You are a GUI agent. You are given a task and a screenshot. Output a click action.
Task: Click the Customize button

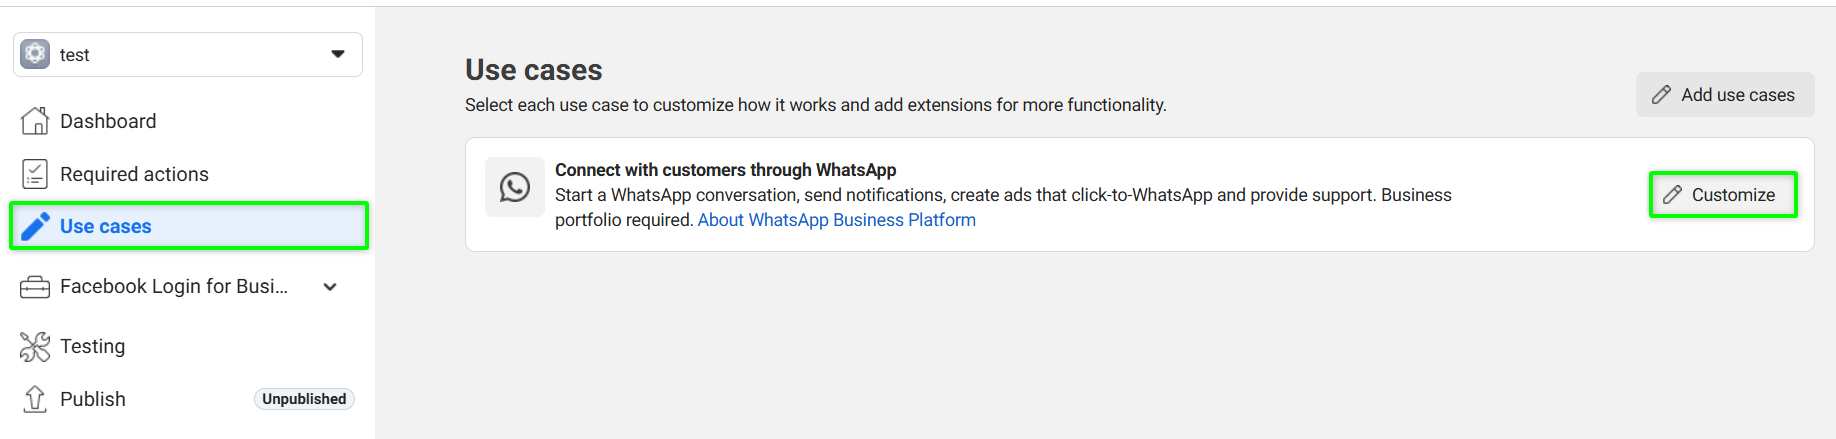1722,195
